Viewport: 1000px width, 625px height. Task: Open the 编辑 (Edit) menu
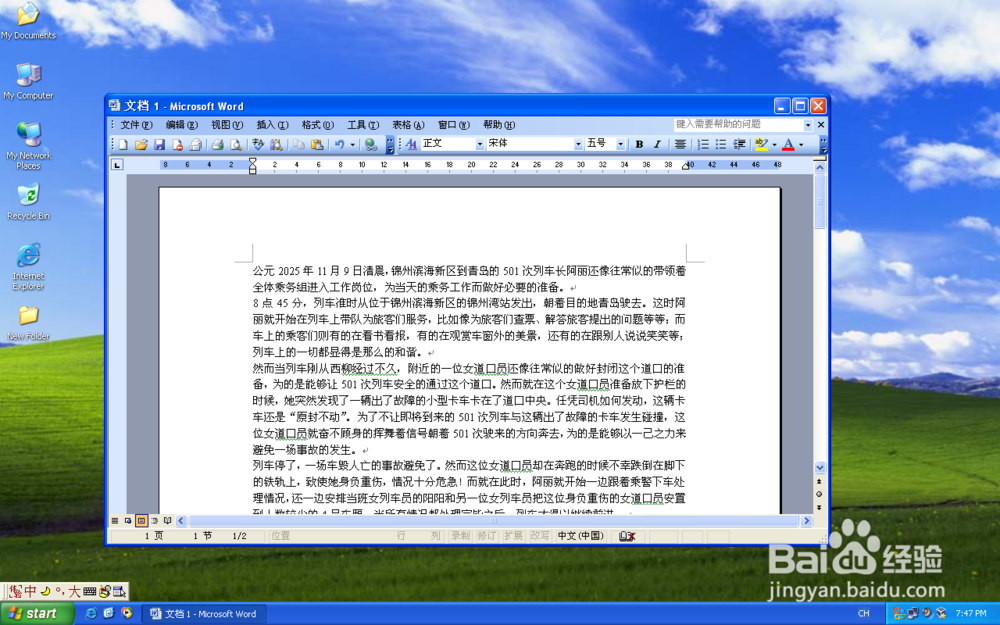[x=182, y=125]
